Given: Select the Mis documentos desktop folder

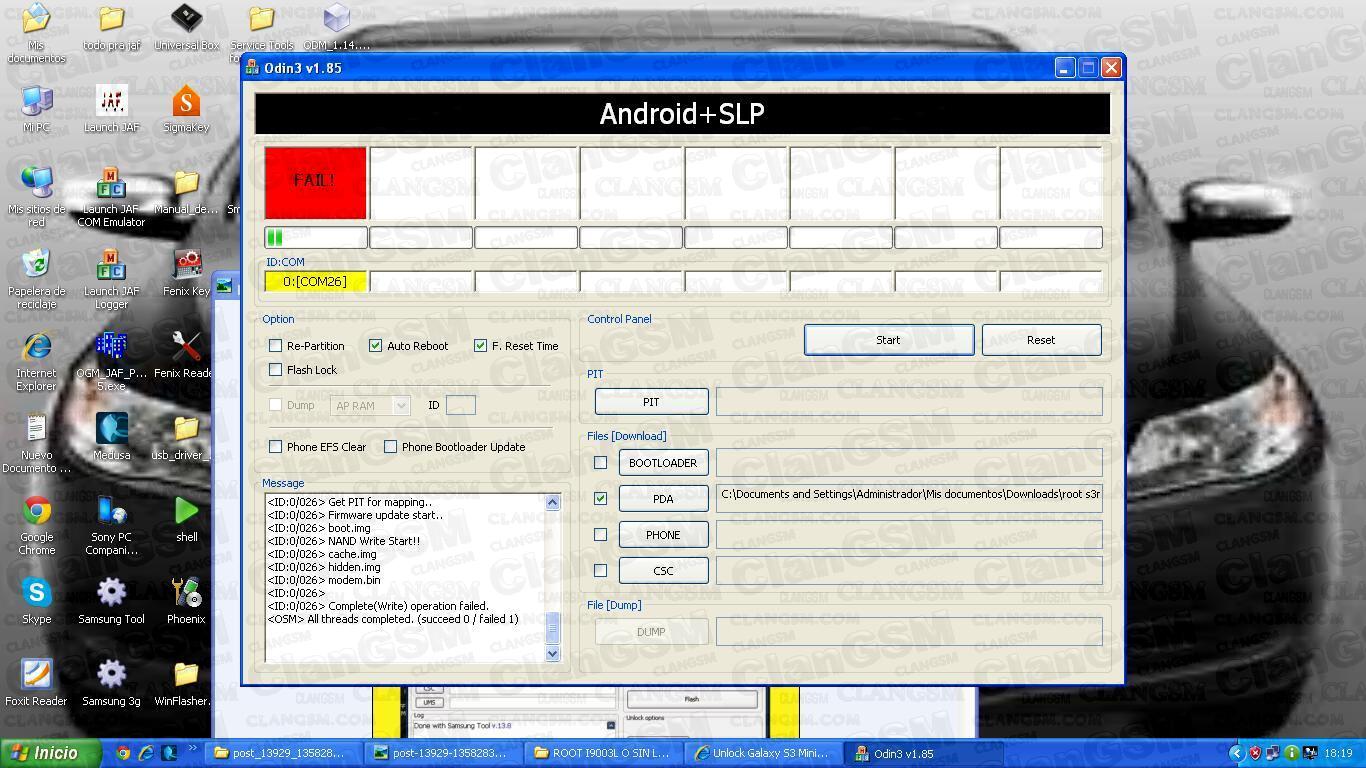Looking at the screenshot, I should point(37,33).
